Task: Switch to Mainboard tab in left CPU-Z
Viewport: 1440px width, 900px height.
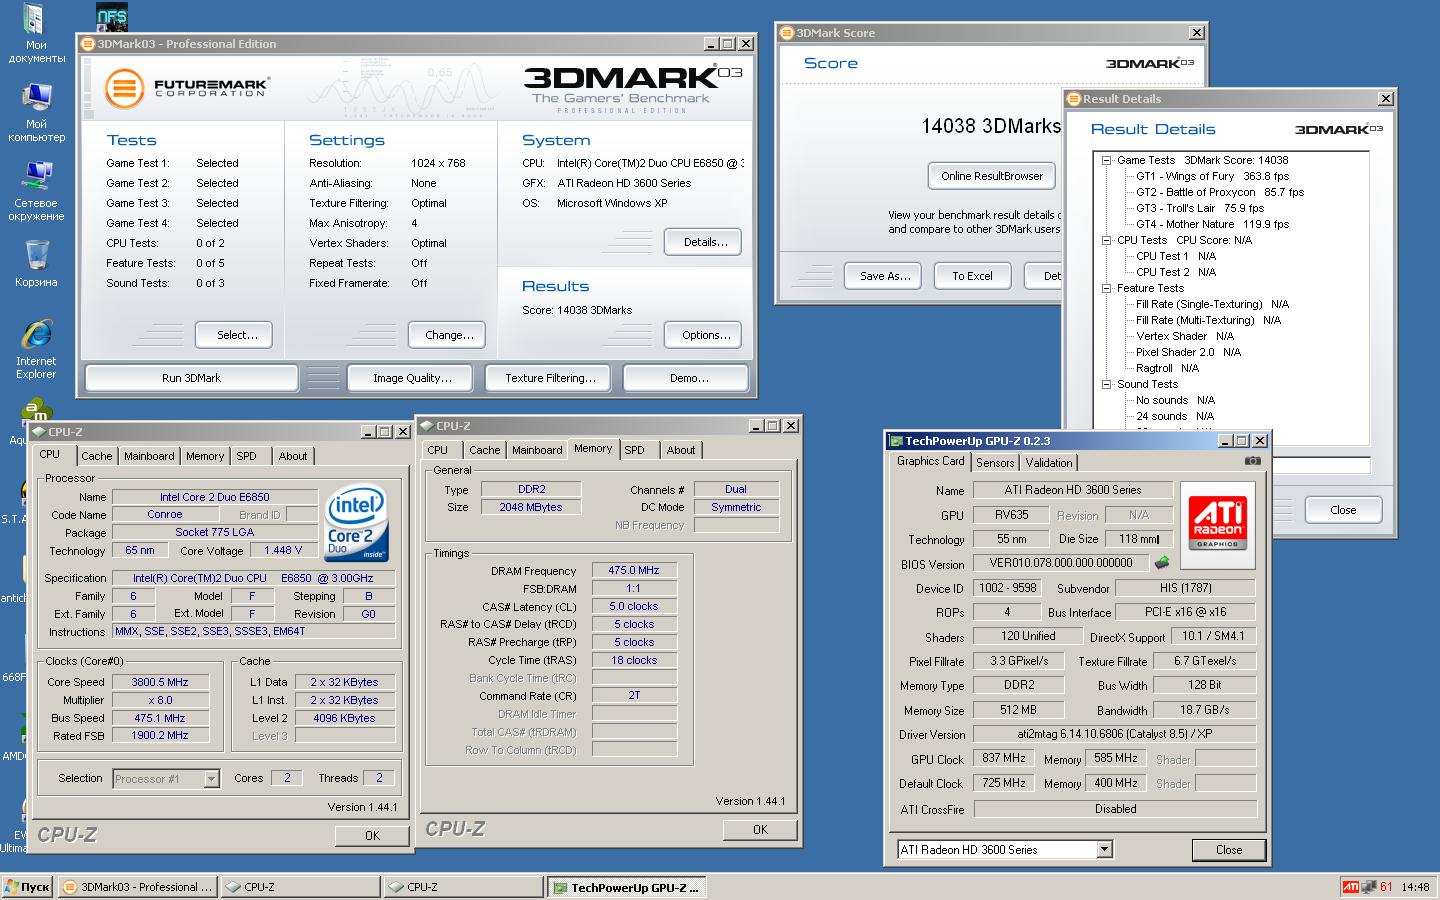Action: click(x=149, y=456)
